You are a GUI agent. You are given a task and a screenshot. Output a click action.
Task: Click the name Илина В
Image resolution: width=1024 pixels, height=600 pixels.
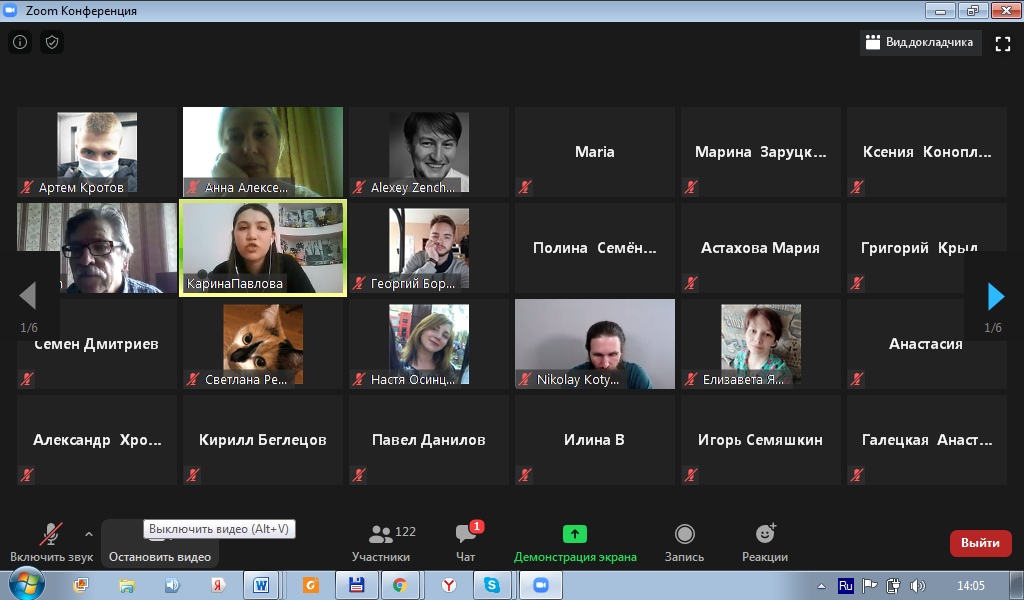pyautogui.click(x=594, y=440)
